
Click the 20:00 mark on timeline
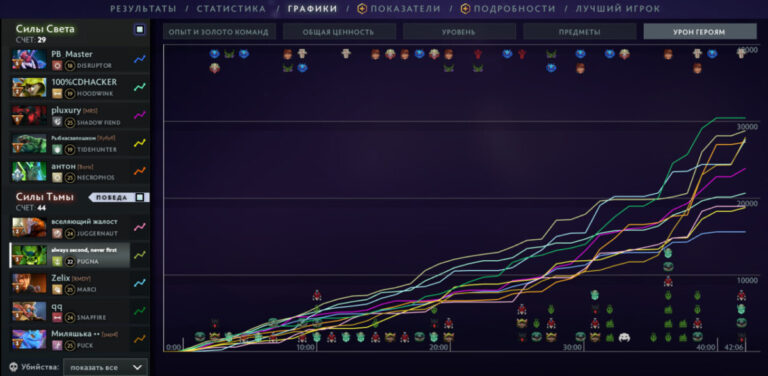439,347
